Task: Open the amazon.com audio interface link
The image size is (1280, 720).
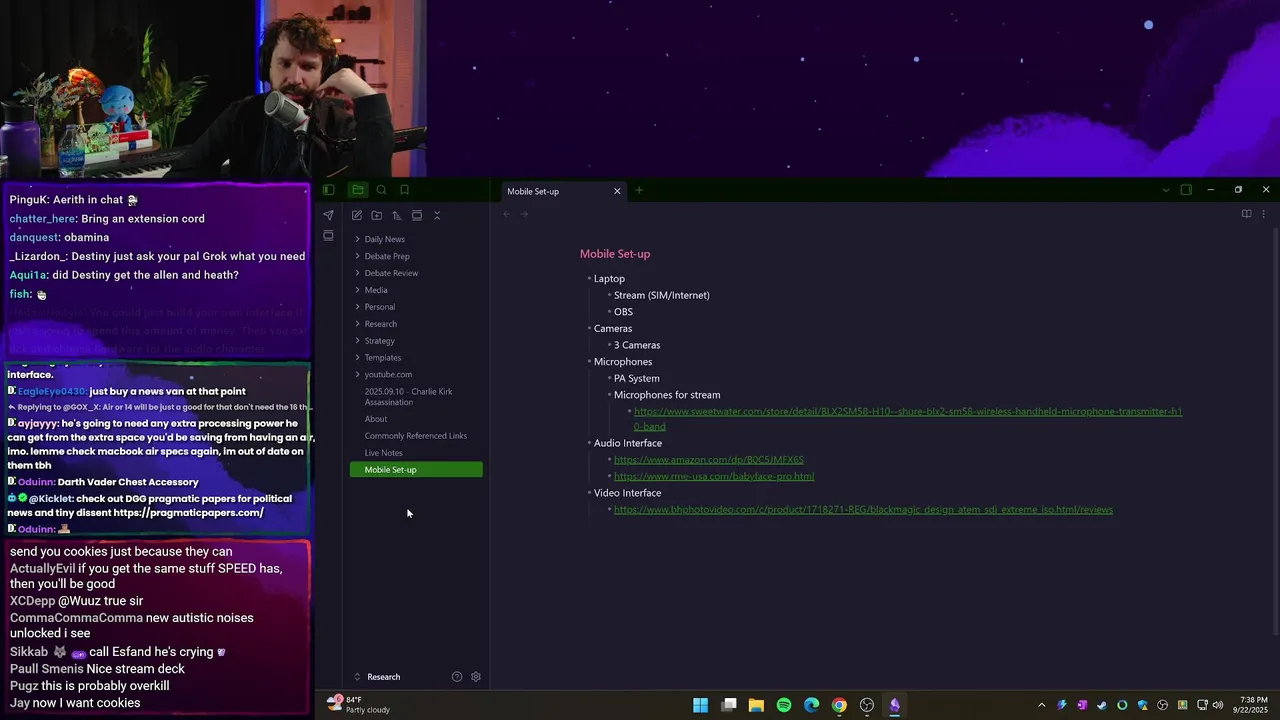Action: click(x=709, y=460)
